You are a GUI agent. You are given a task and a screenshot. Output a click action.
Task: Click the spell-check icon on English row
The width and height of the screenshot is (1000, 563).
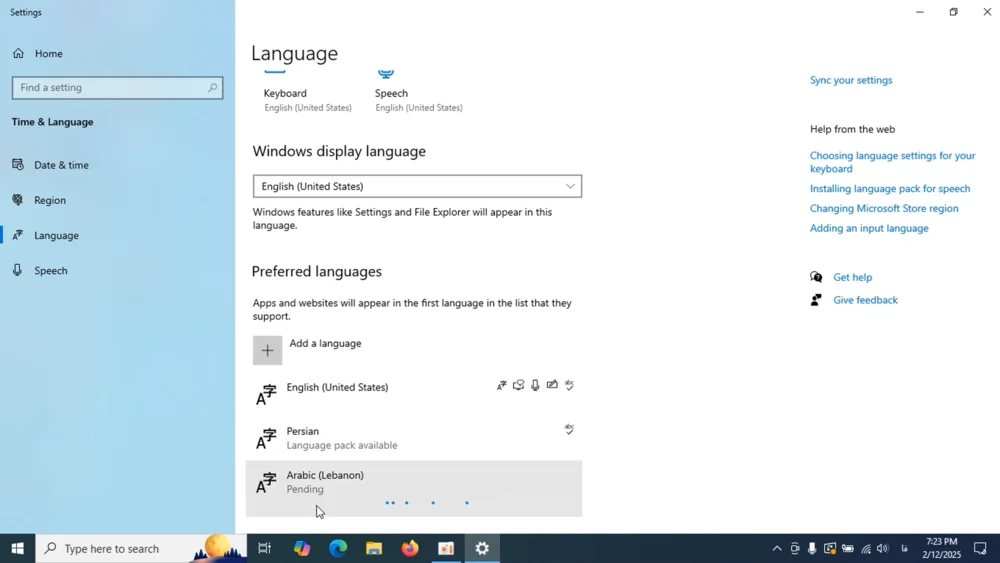570,384
